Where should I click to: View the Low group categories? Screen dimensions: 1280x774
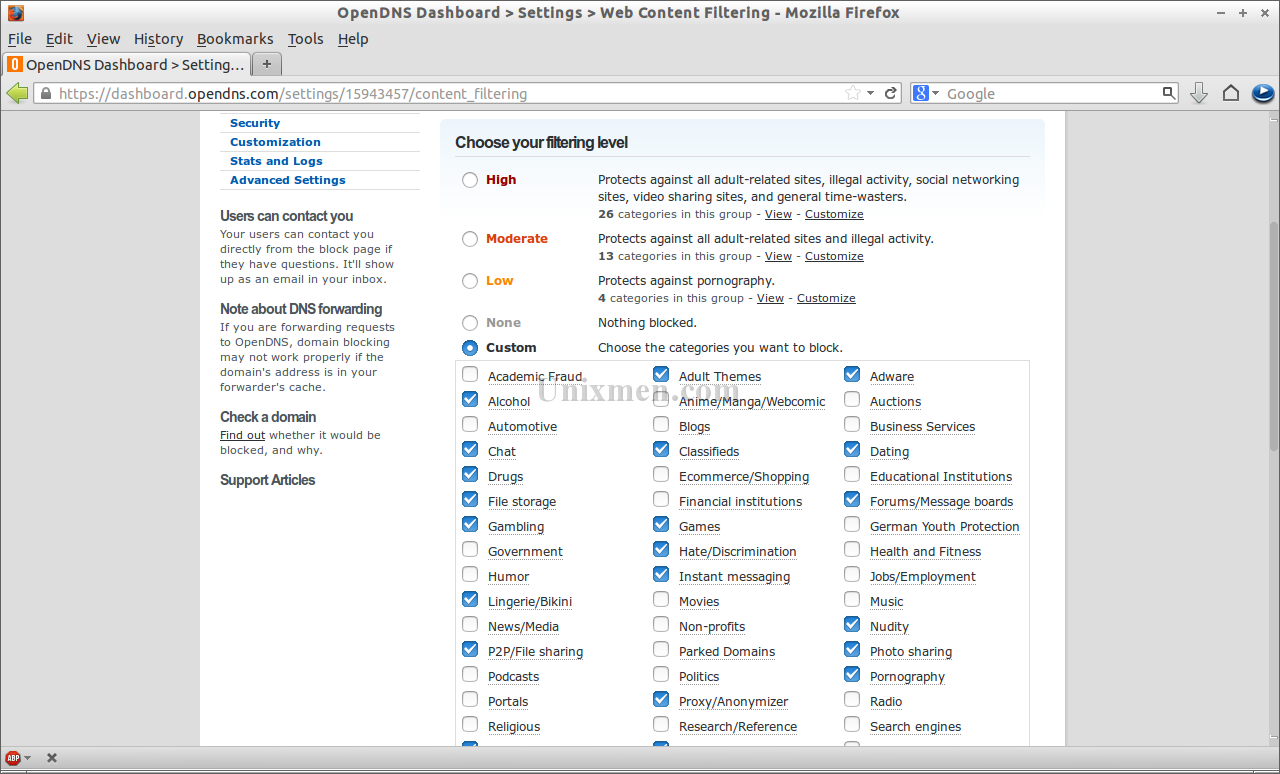tap(770, 298)
